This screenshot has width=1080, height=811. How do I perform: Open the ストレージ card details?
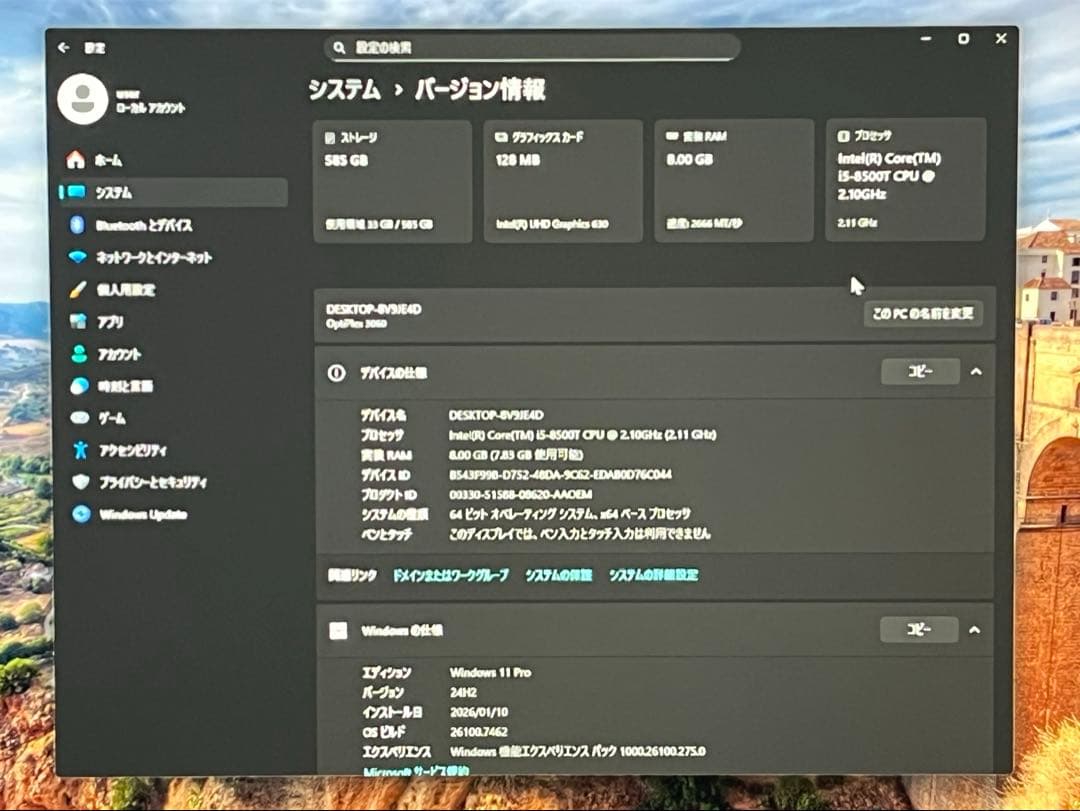pos(392,178)
